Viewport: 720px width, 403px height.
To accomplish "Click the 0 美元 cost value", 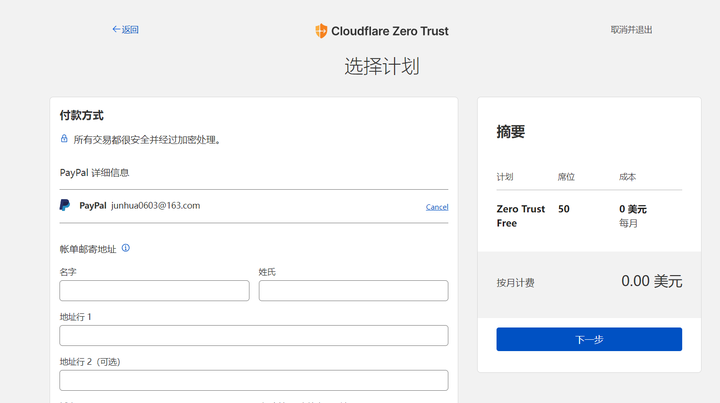I will click(x=633, y=209).
